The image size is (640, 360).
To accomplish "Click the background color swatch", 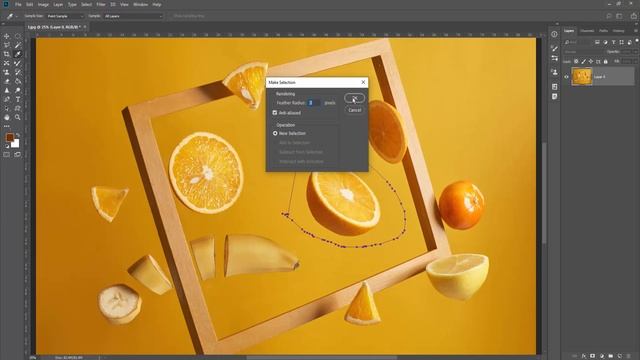I will coord(16,144).
